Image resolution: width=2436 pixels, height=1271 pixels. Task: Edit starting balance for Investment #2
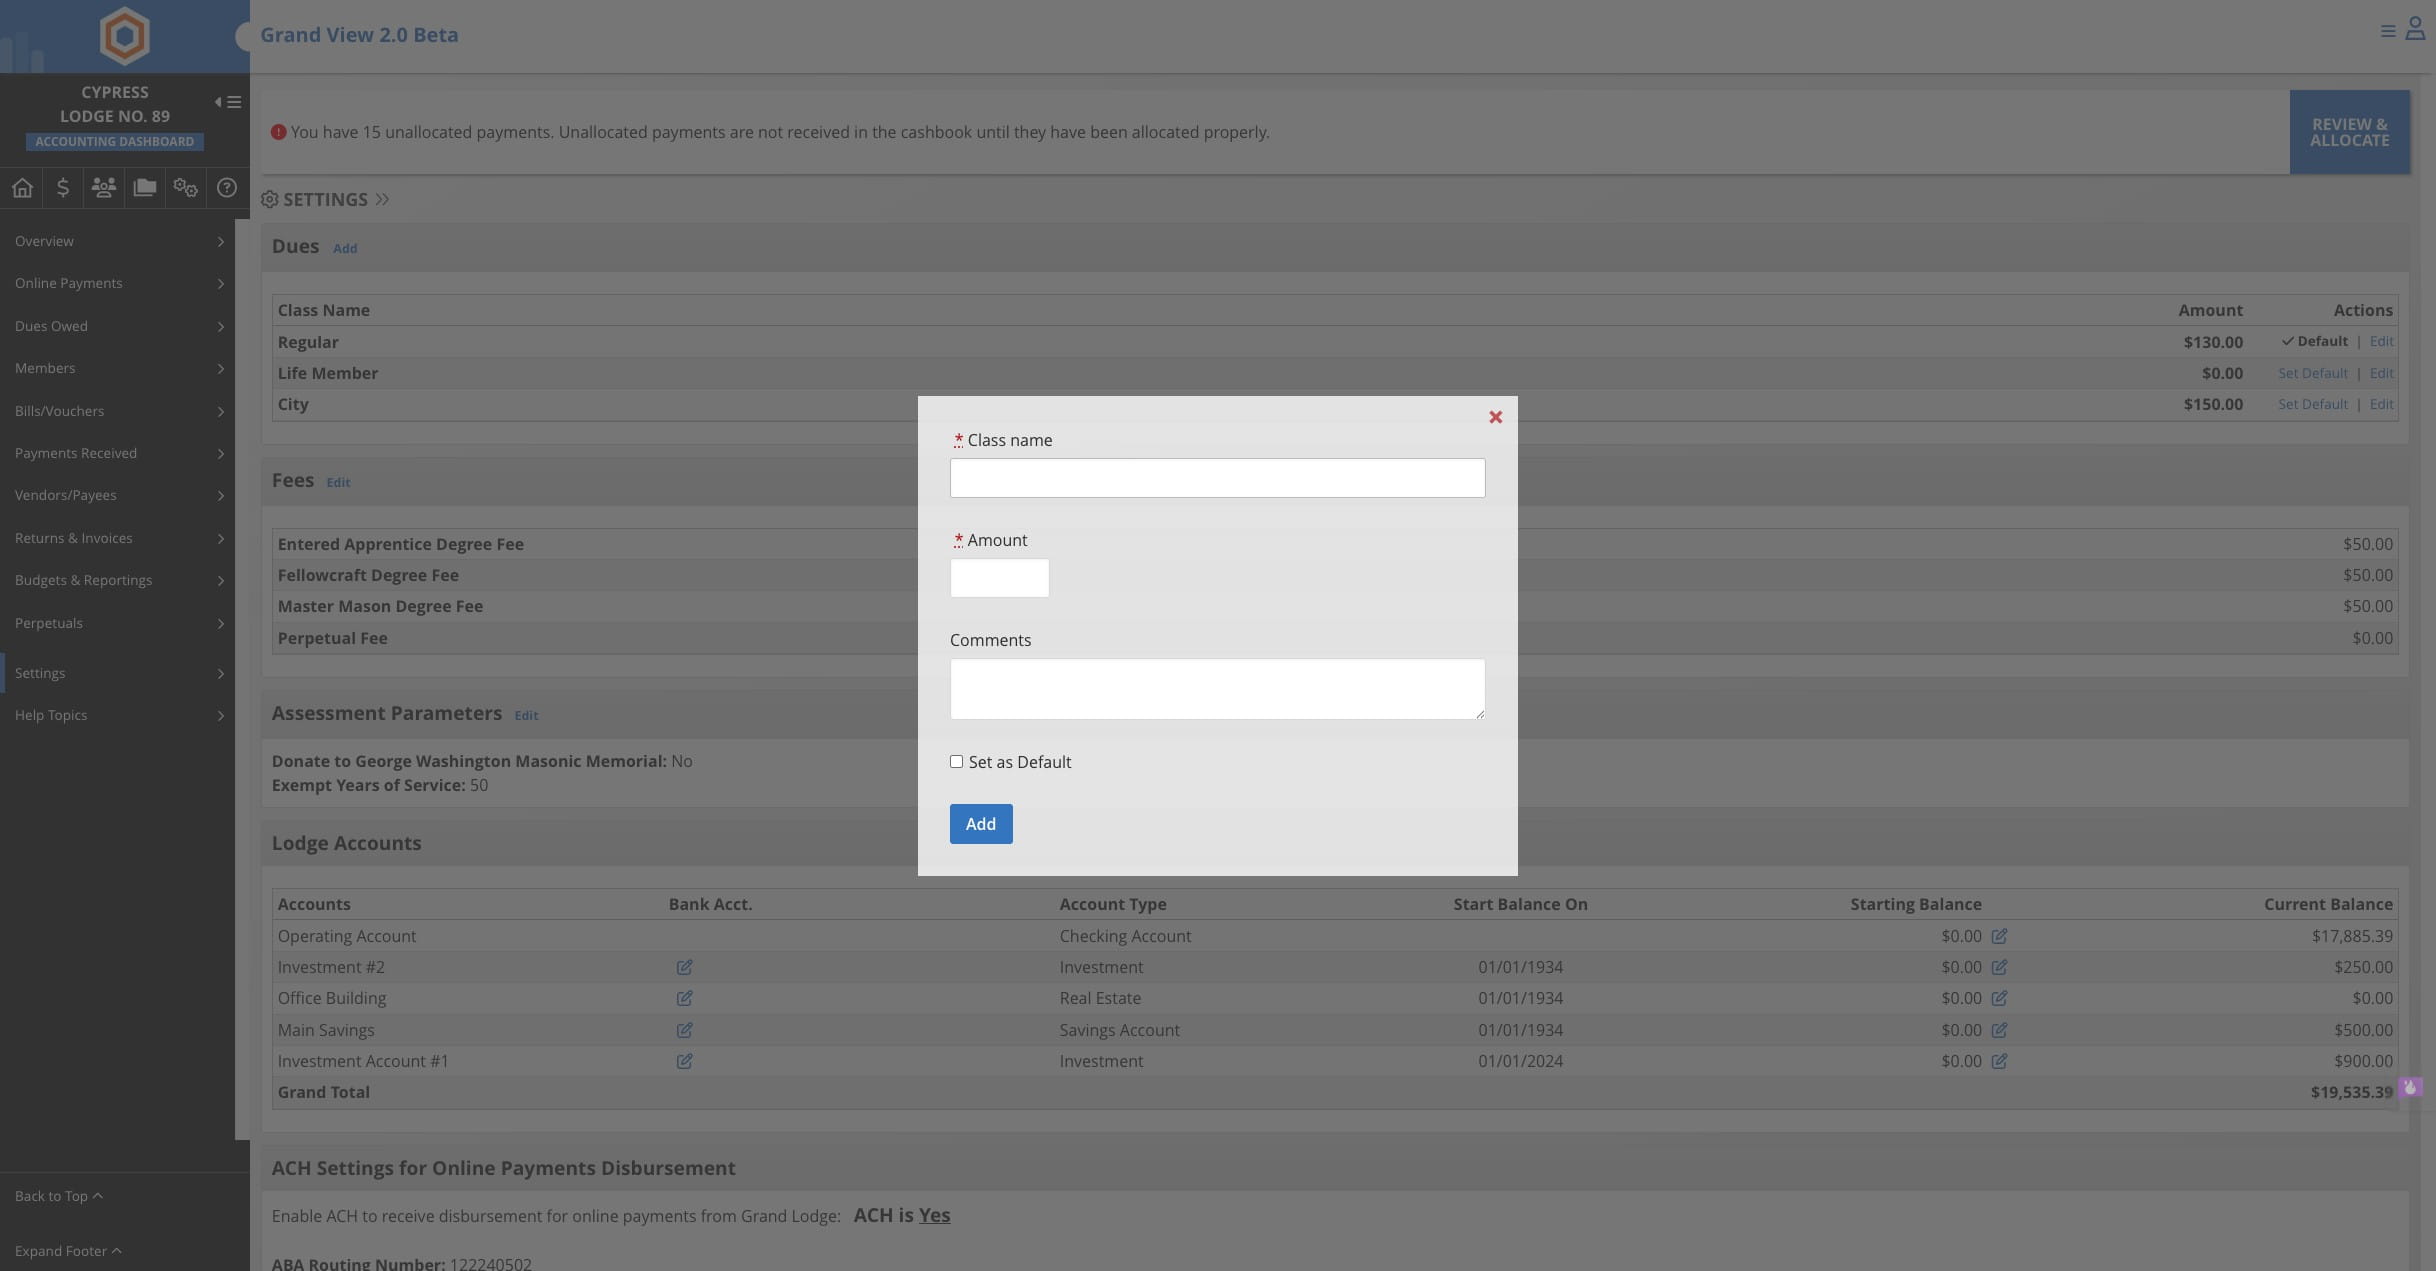pos(1999,967)
